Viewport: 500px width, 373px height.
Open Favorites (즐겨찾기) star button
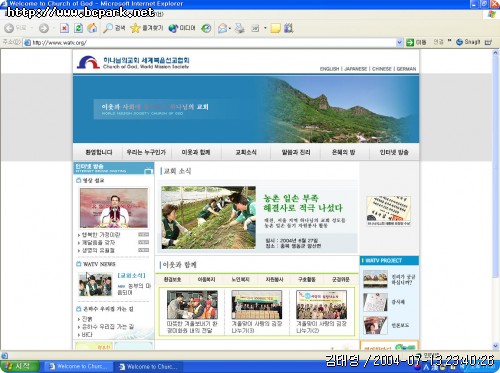147,28
